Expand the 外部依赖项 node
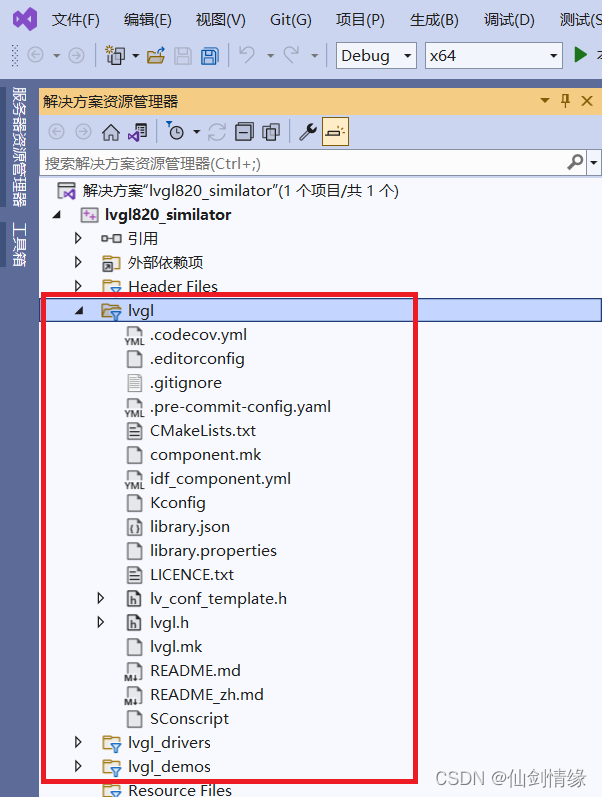This screenshot has height=797, width=602. point(78,262)
